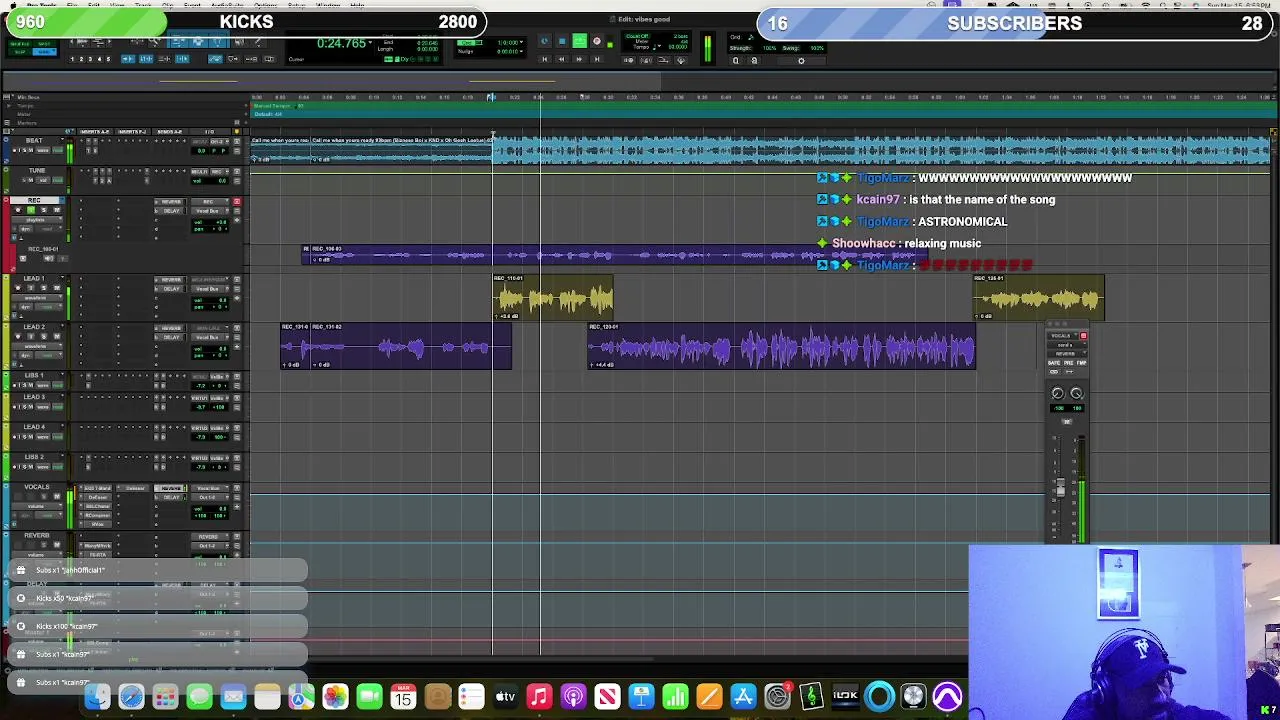This screenshot has height=720, width=1280.
Task: Open Safari from the dock
Action: pyautogui.click(x=131, y=696)
